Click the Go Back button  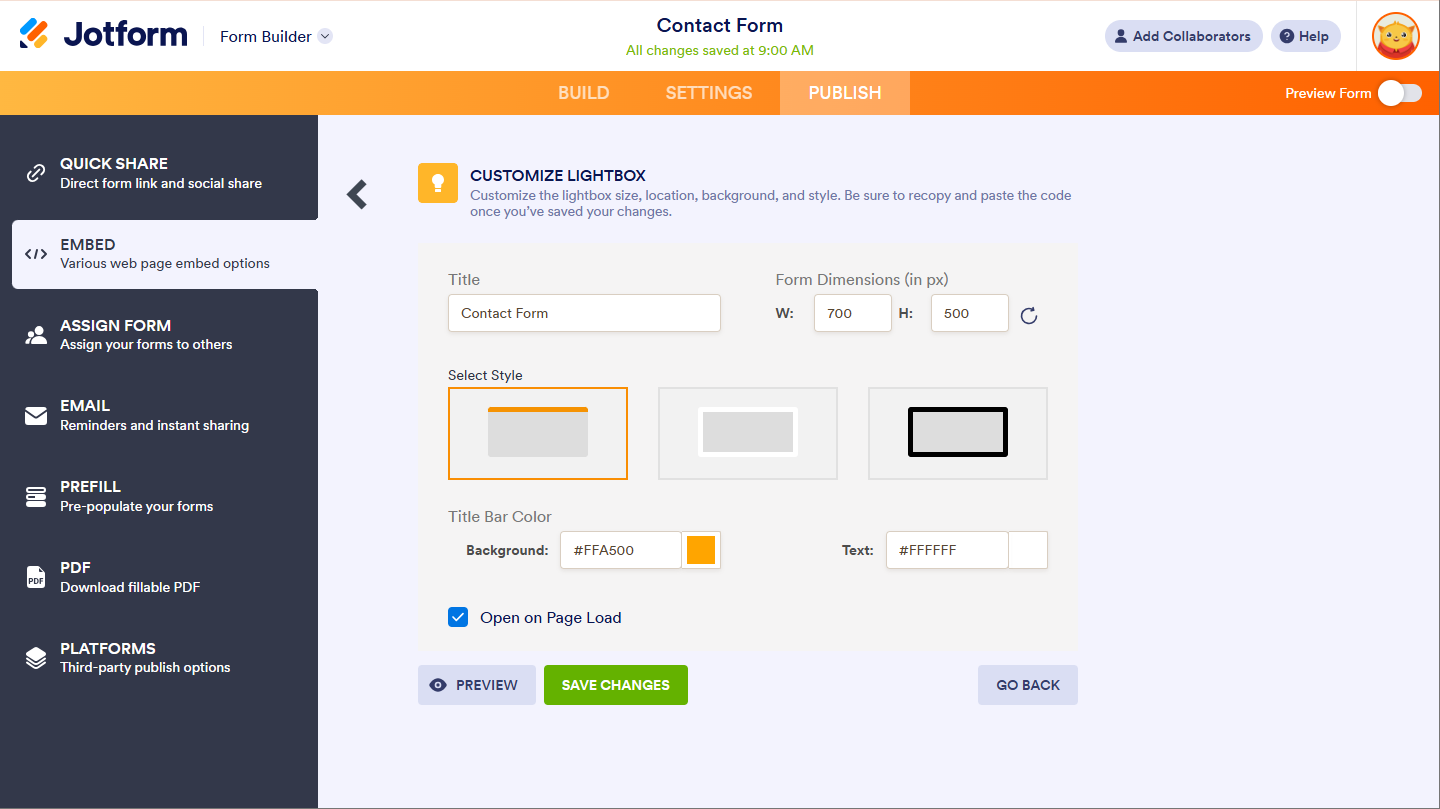1028,685
